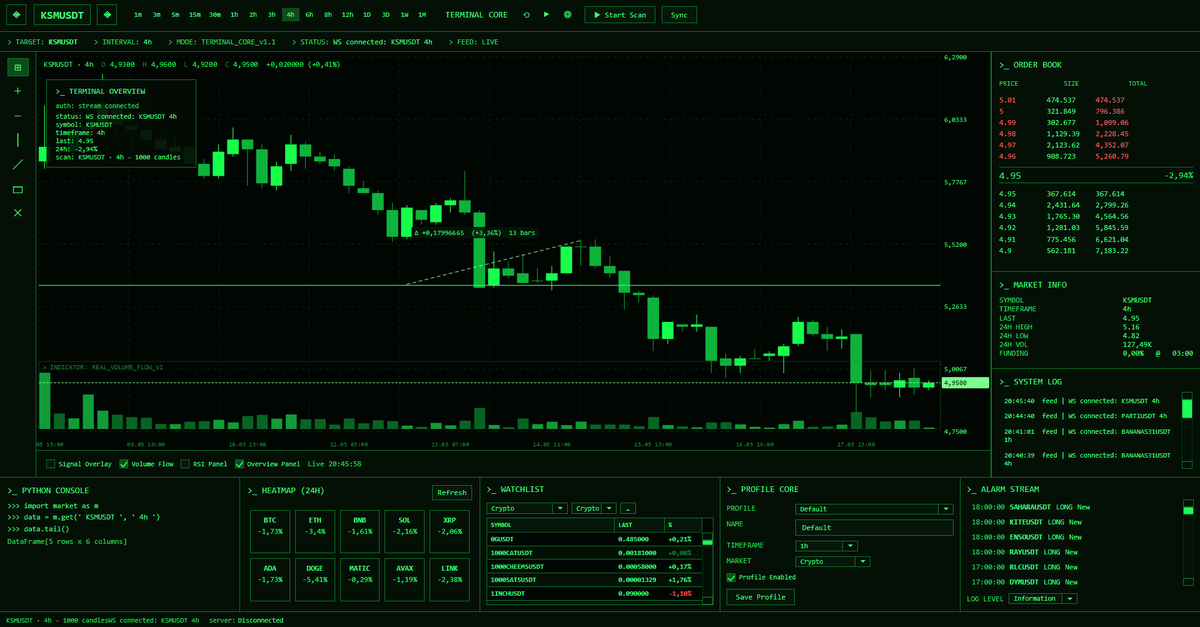Open the first Crypto dropdown in Watchlist
1200x627 pixels.
(528, 508)
